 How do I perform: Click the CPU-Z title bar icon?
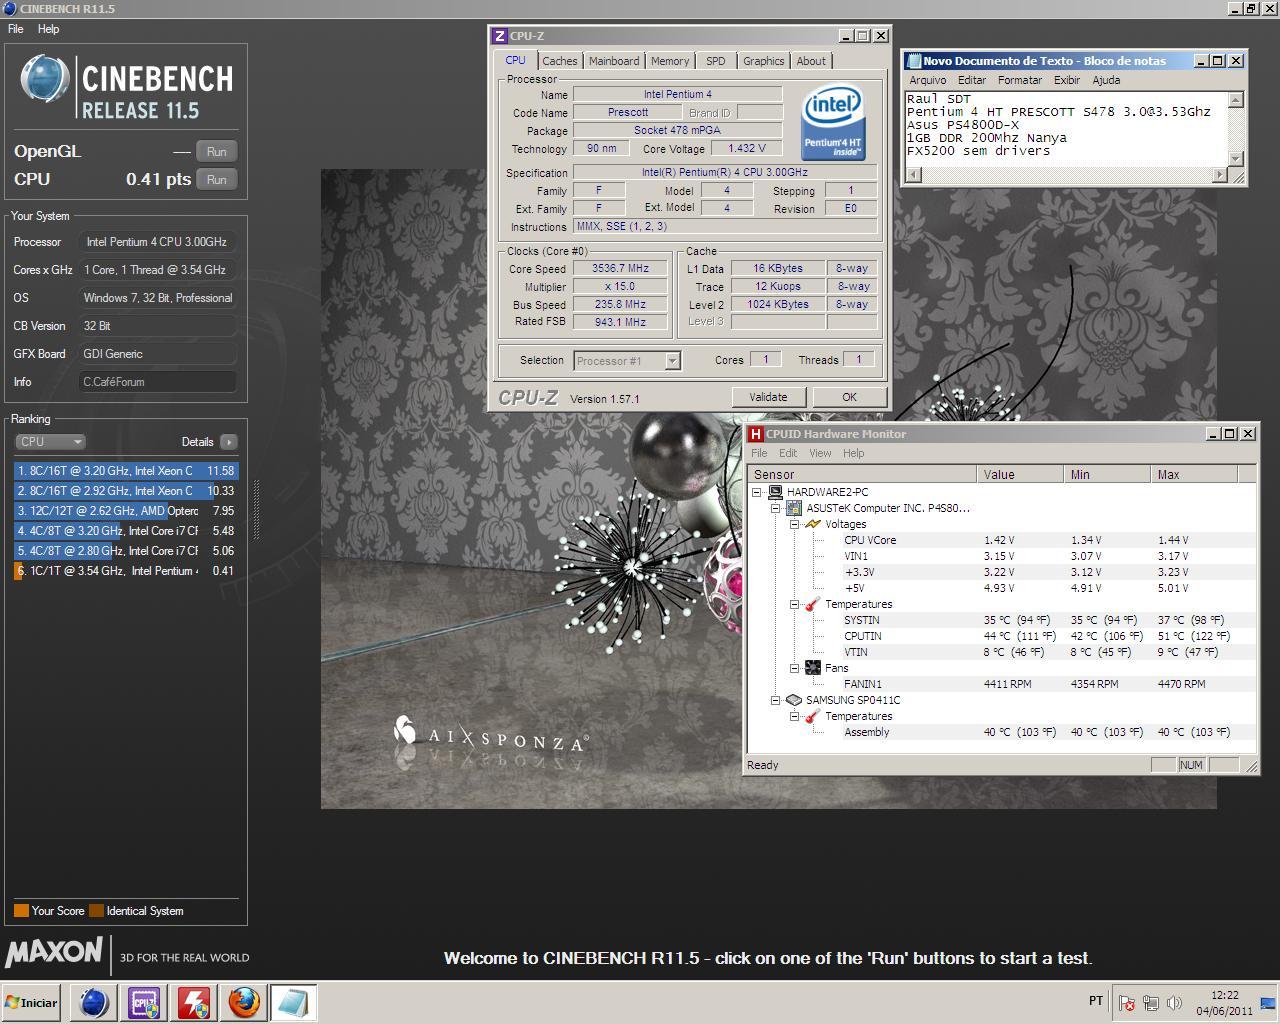click(500, 36)
